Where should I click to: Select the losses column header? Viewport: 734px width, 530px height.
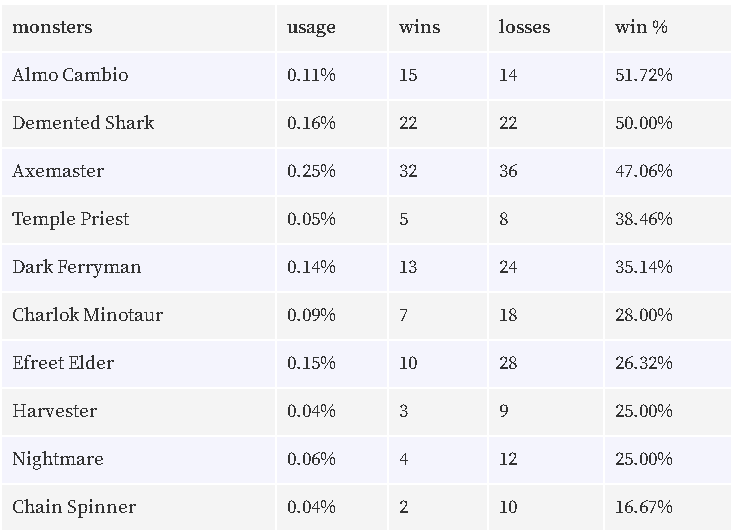click(x=524, y=27)
